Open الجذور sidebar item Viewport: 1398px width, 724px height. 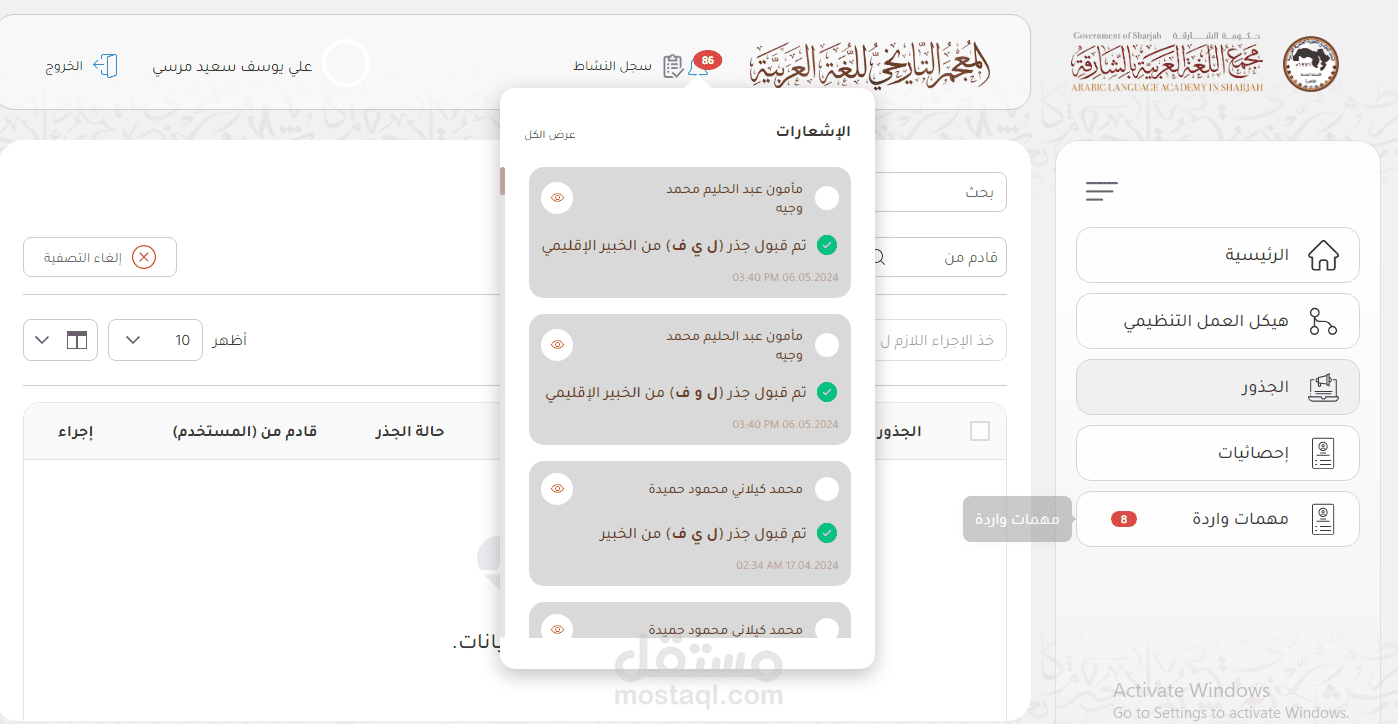1217,387
